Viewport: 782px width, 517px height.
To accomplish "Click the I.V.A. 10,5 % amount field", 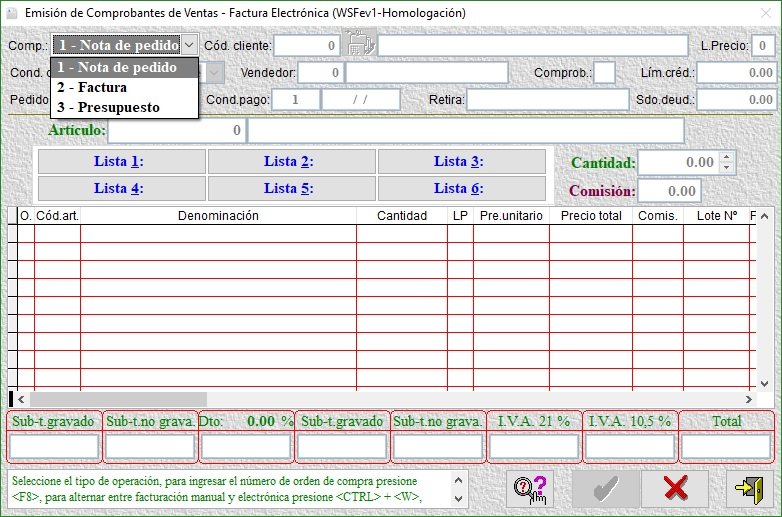I will tap(629, 447).
